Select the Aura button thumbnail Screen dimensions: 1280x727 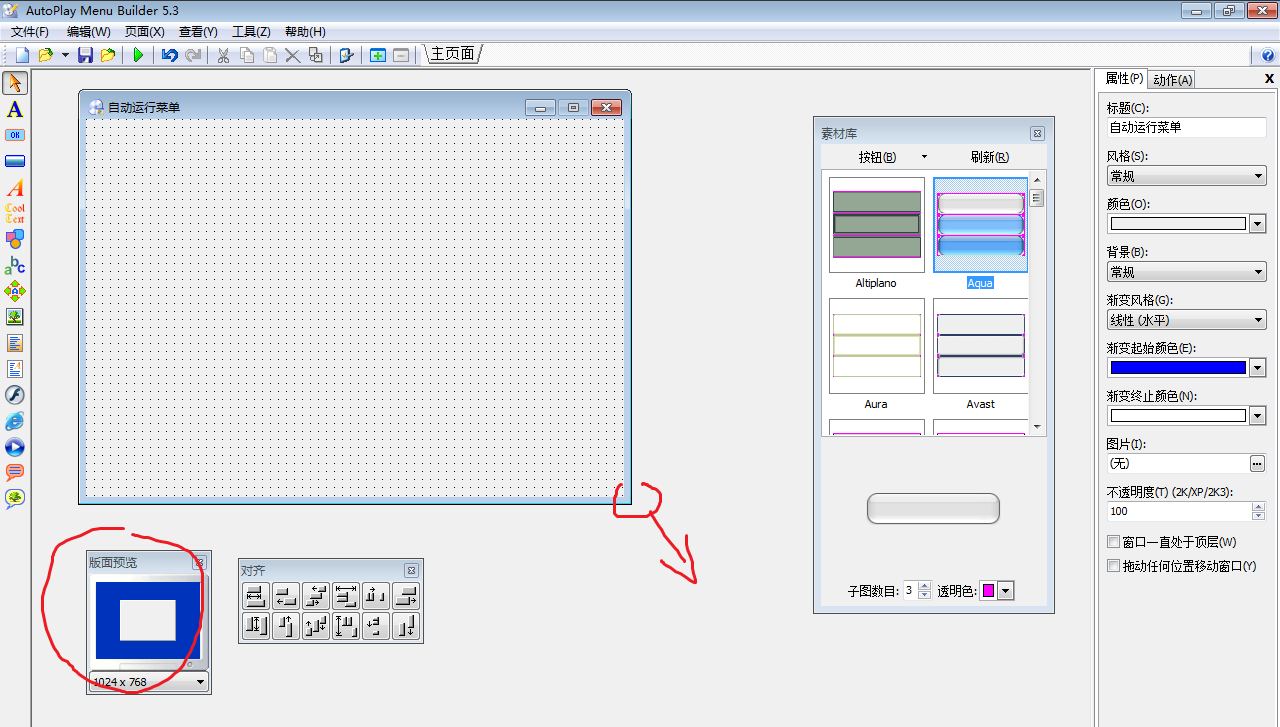[877, 346]
